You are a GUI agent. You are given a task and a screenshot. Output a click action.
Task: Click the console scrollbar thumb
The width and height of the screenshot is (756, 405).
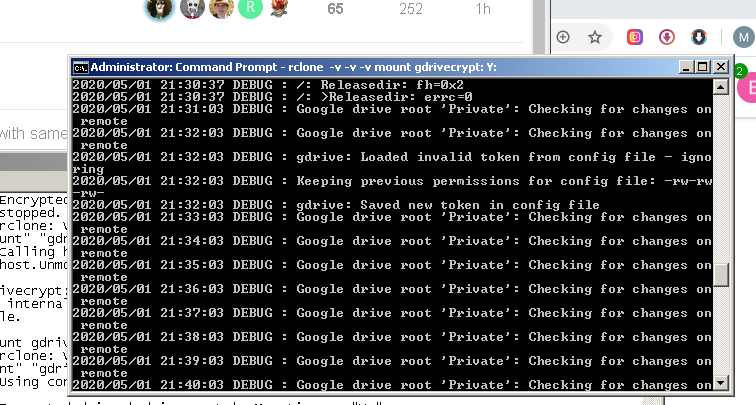pos(721,274)
